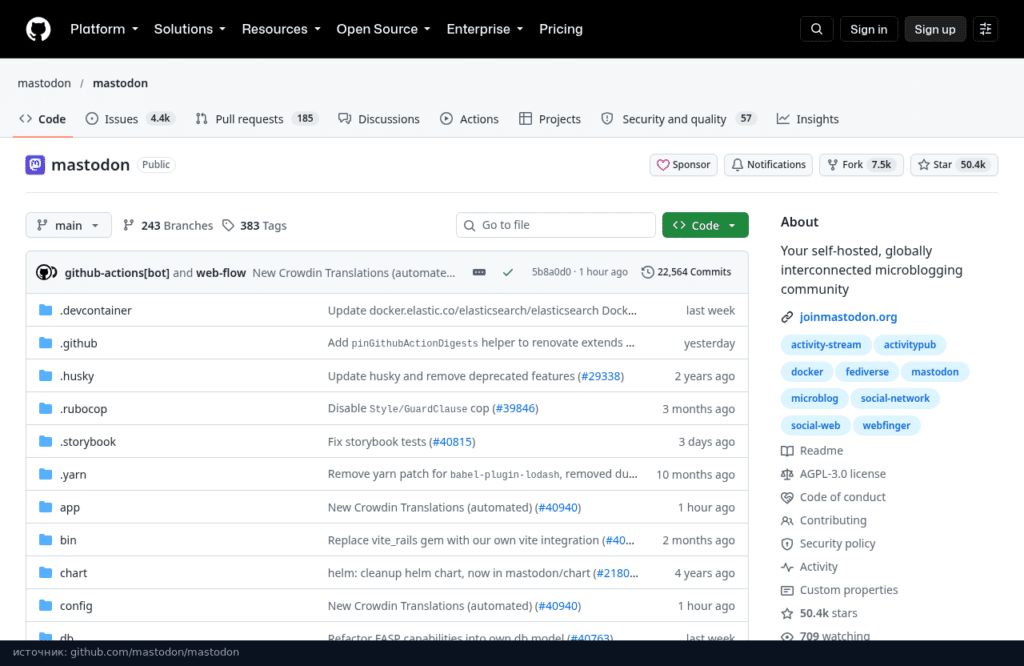1024x666 pixels.
Task: View 243 Branches link
Action: [x=168, y=225]
